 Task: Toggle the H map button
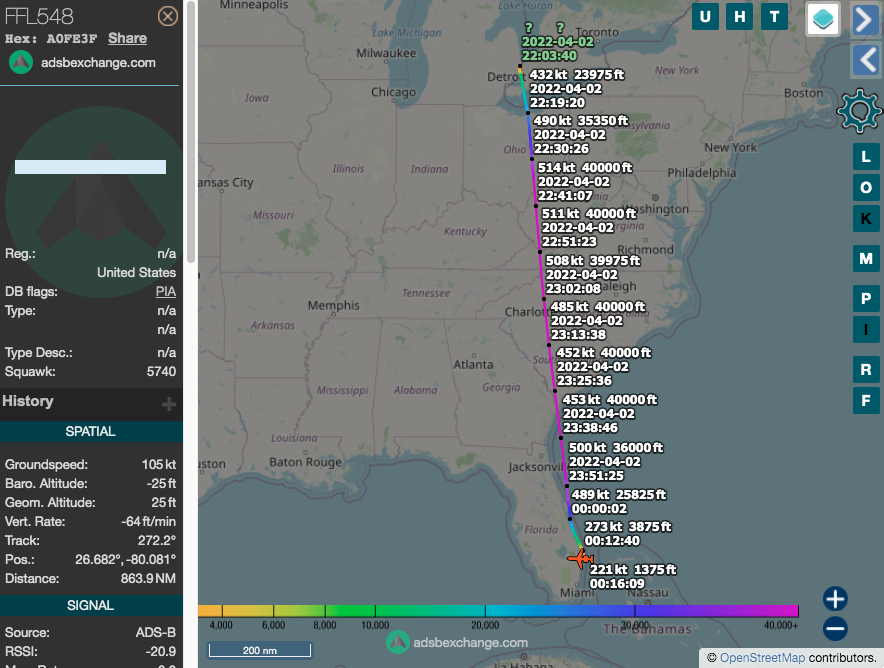coord(740,17)
